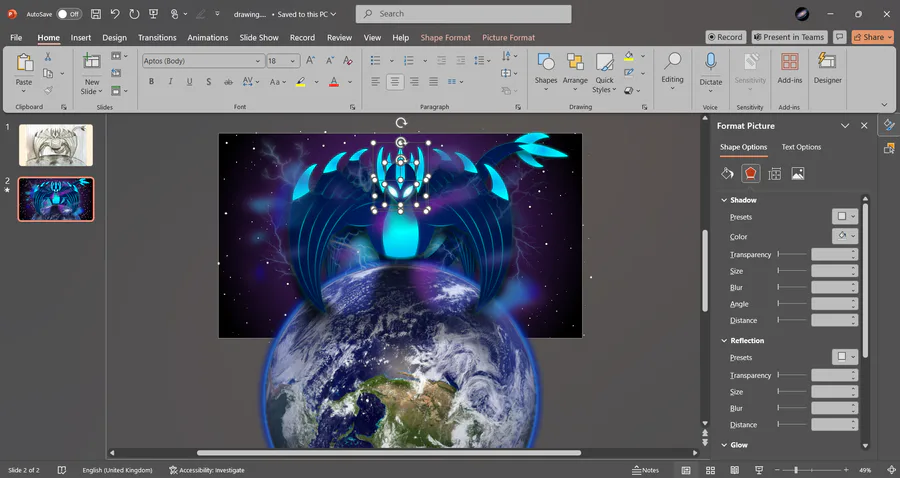Select the Picture icon in pane
This screenshot has width=900, height=478.
(x=798, y=173)
